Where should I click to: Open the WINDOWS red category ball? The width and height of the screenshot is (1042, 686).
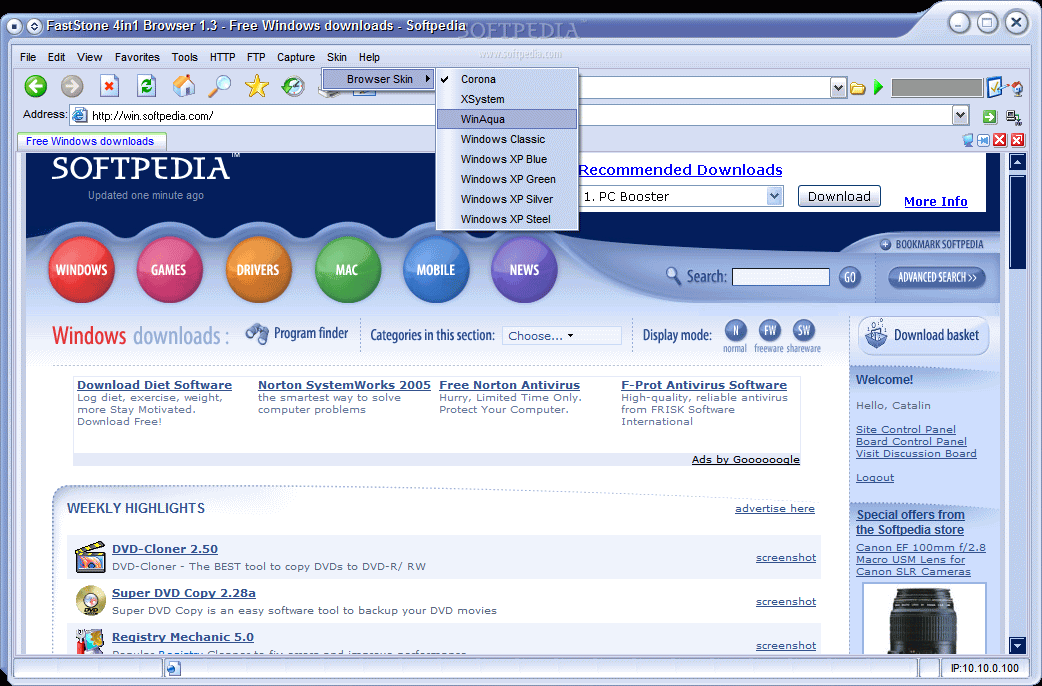81,270
